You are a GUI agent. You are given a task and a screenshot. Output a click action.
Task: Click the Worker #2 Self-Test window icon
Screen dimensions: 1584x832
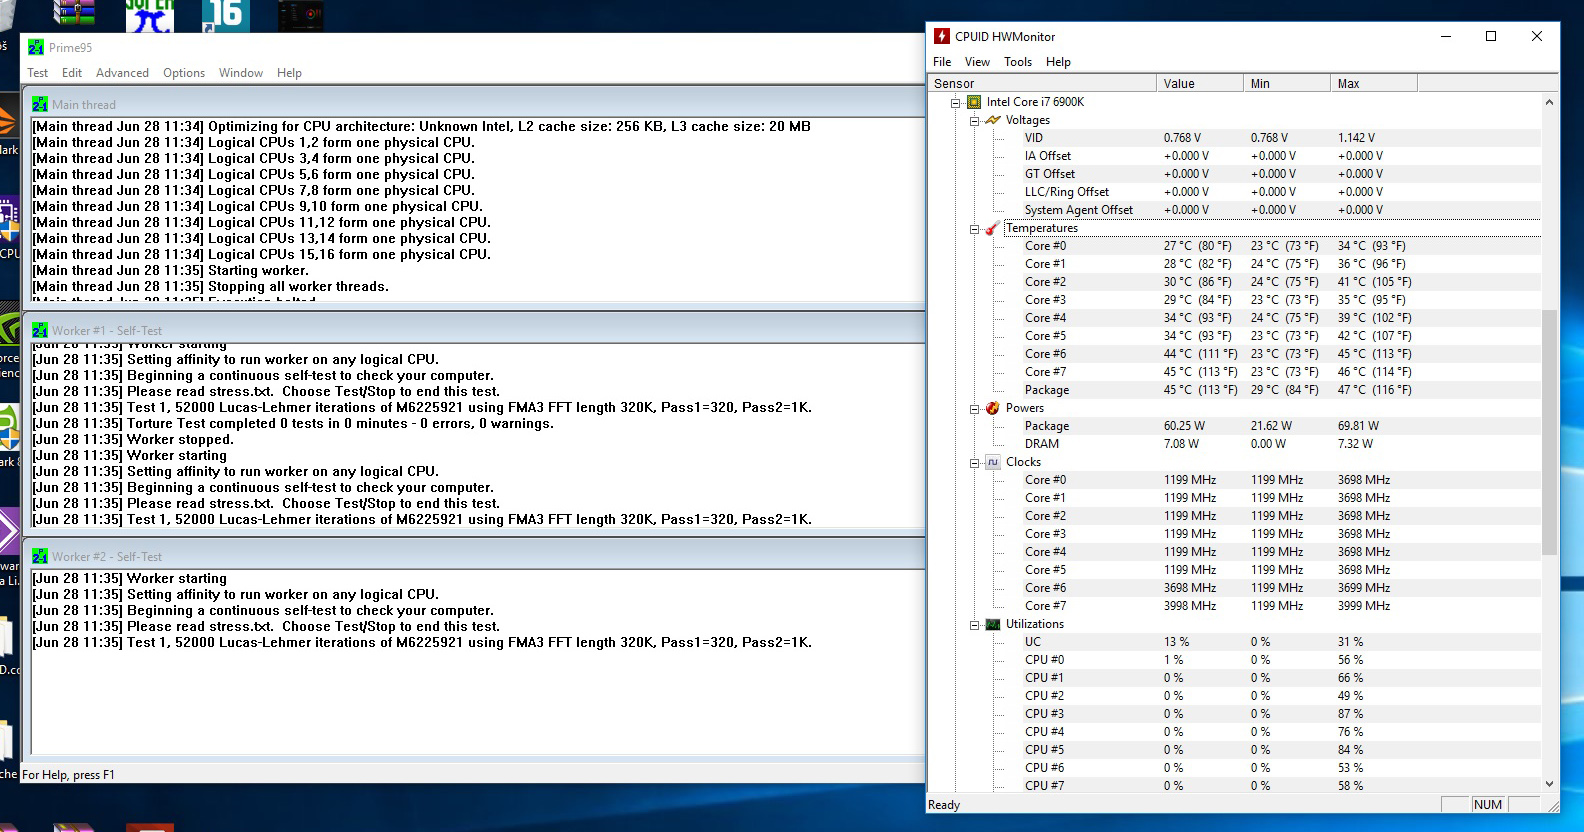click(x=40, y=556)
